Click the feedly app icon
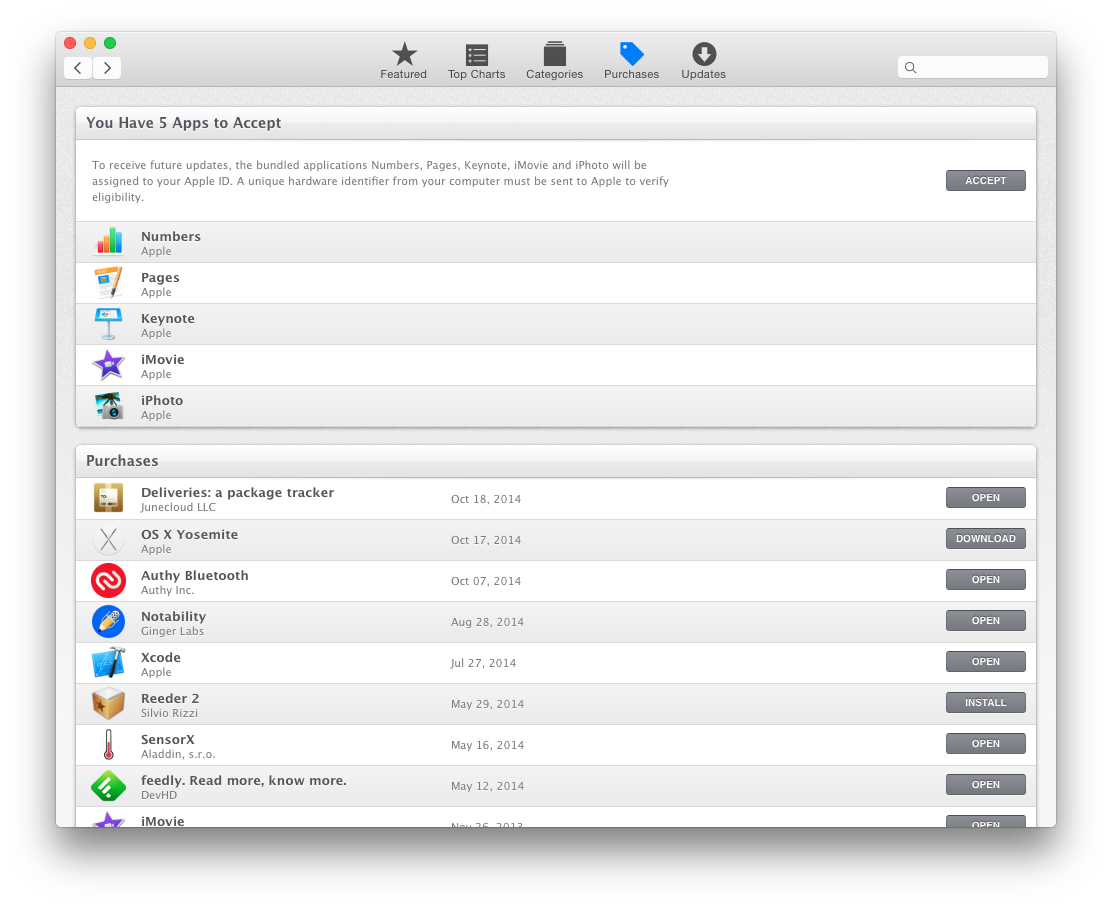 click(109, 786)
